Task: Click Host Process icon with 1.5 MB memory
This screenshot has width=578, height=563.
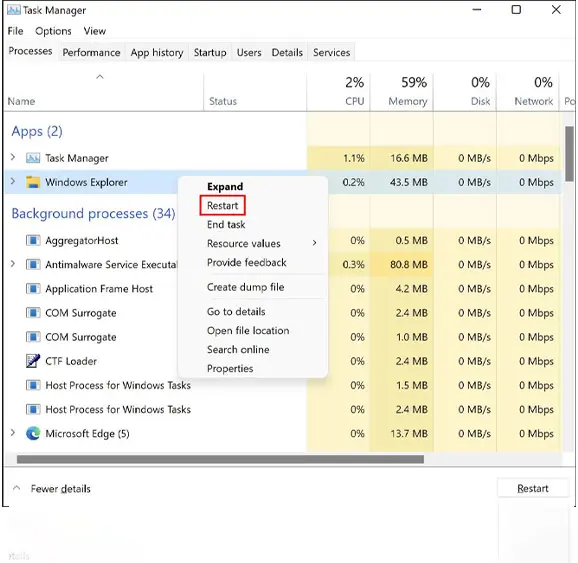Action: 33,385
